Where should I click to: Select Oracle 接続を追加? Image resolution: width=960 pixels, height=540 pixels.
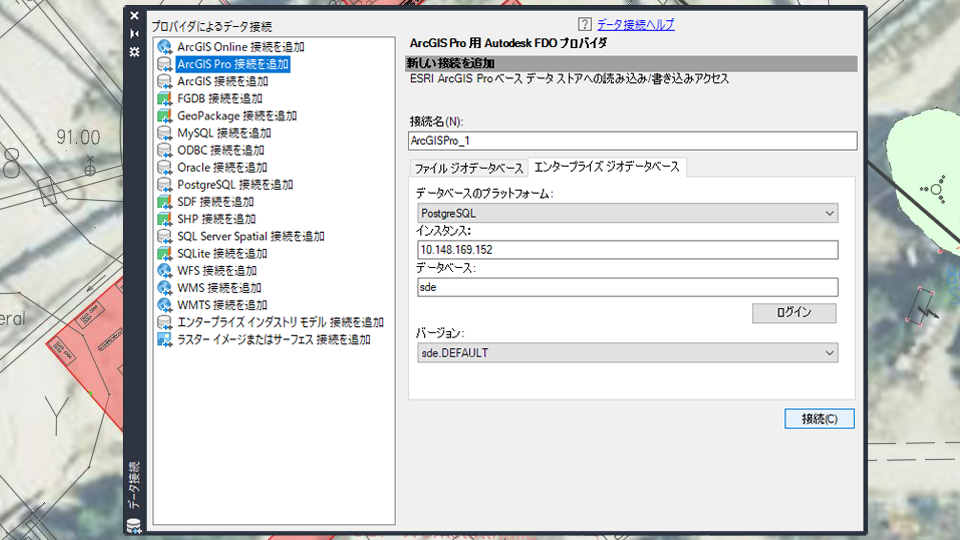coord(222,167)
